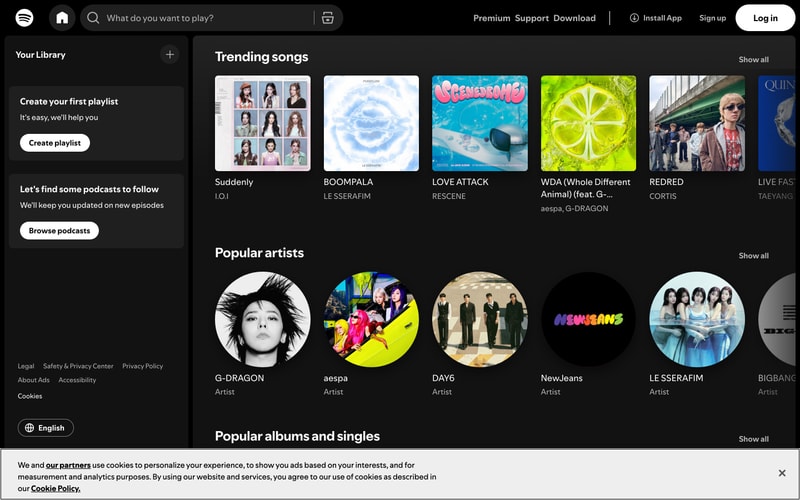Click the Browse podcasts button

tap(59, 231)
